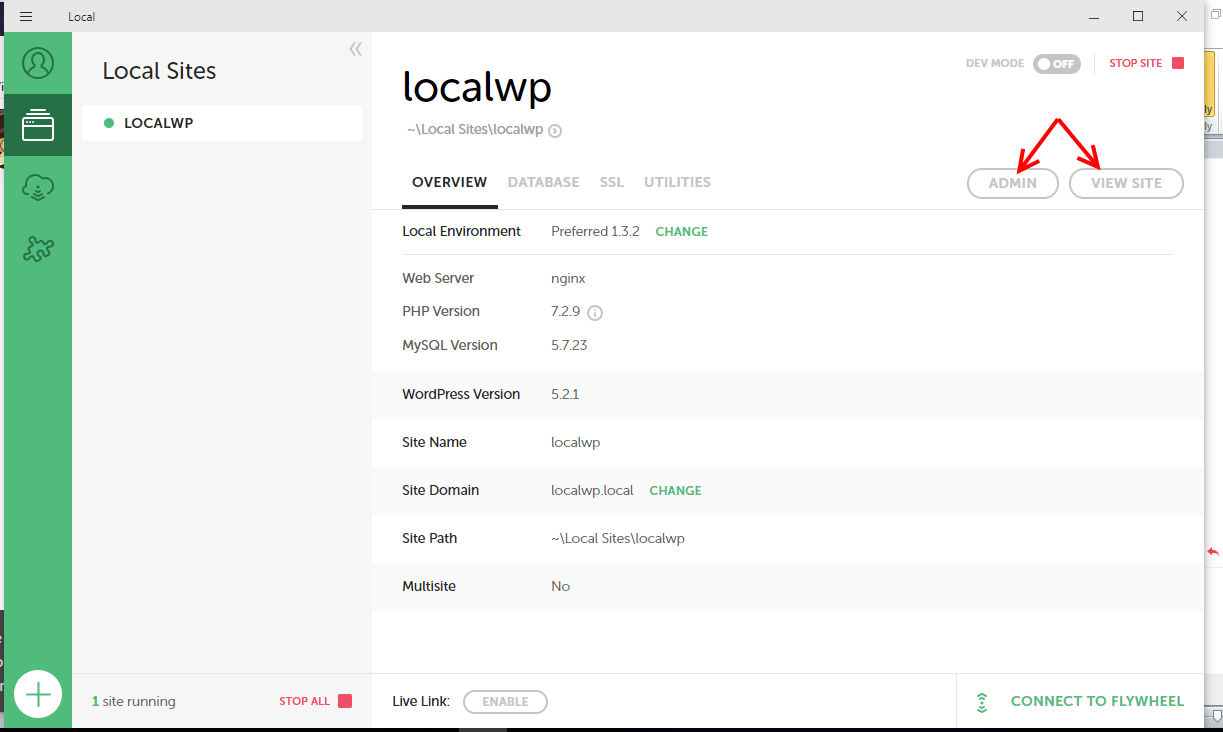Select the Local Sites icon in sidebar

pos(38,125)
